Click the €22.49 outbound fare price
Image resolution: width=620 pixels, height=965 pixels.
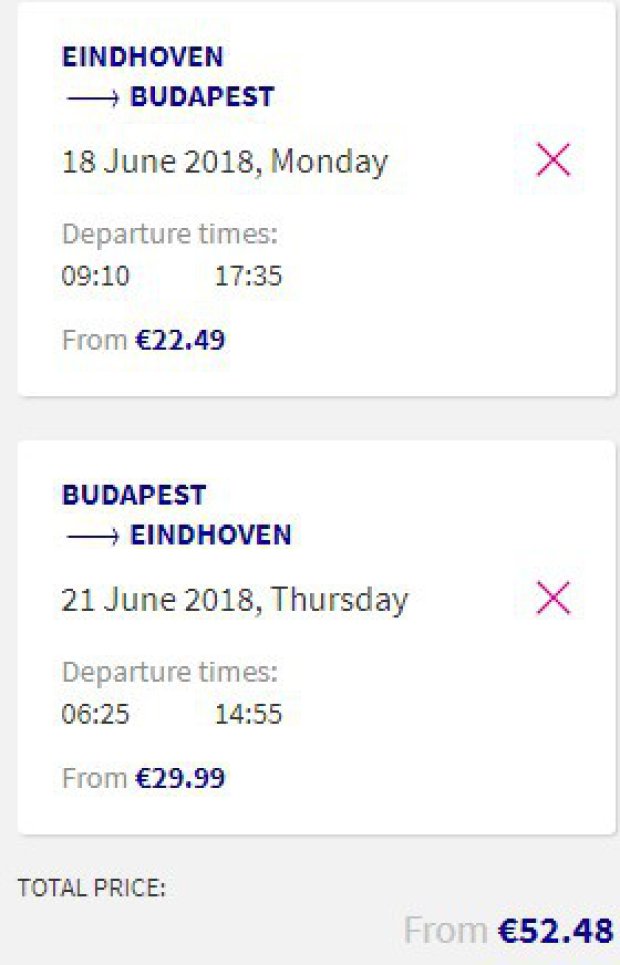(180, 340)
